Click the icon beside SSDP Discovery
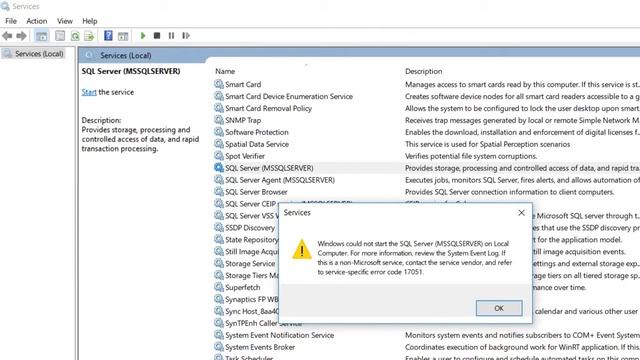This screenshot has height=360, width=640. point(219,227)
